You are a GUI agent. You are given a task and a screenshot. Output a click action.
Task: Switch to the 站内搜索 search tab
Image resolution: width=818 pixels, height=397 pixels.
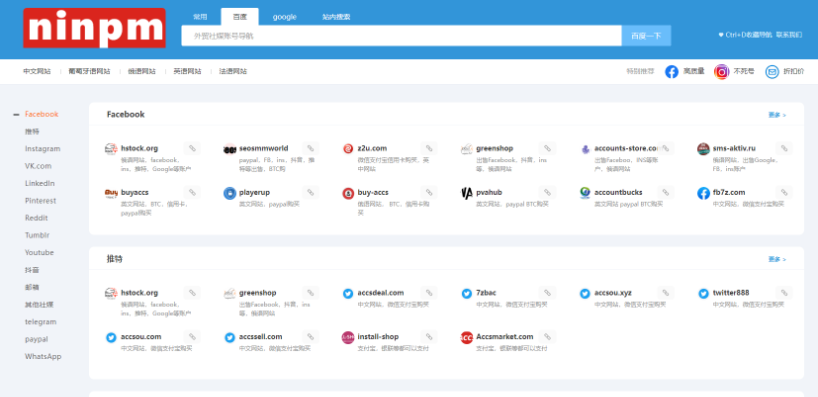tap(336, 17)
